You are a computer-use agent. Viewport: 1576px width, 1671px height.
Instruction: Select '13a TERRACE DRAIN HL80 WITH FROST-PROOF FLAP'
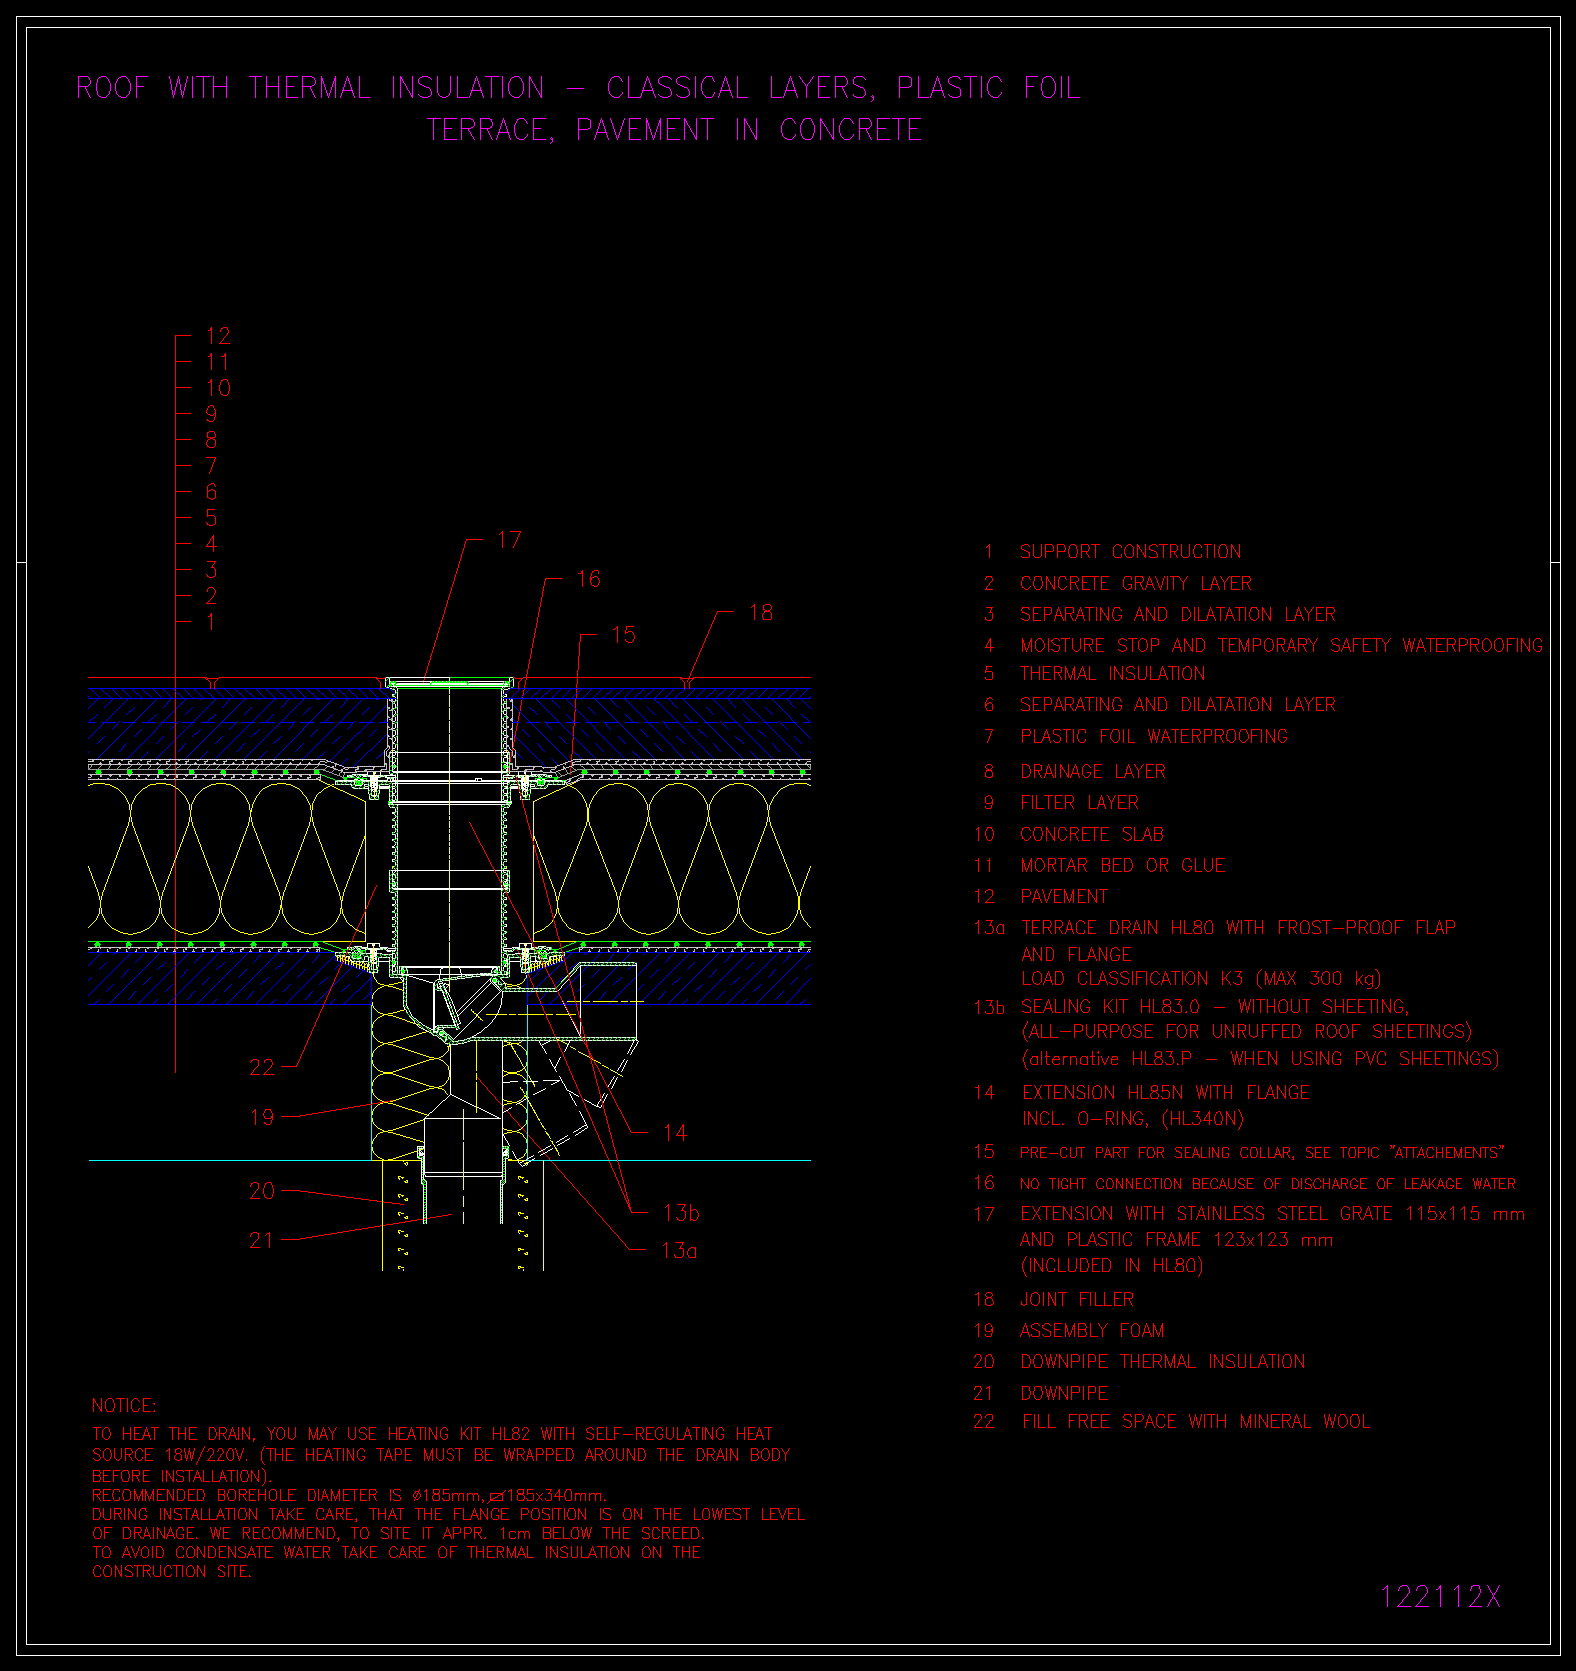pos(1215,927)
